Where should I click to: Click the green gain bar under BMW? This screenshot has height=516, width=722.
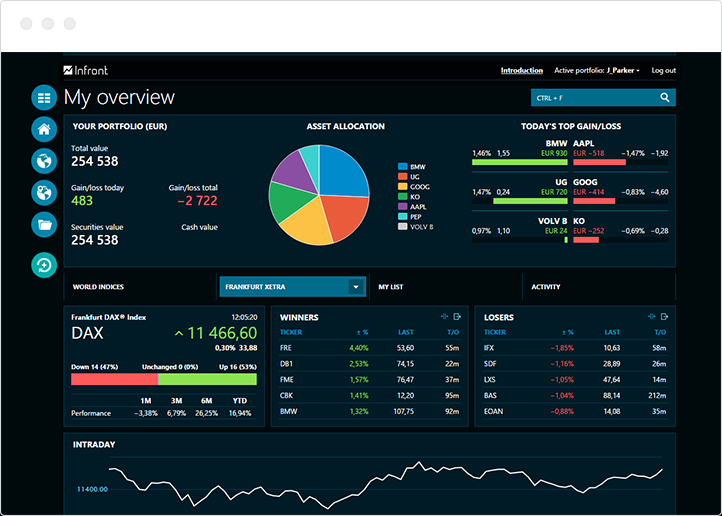519,162
